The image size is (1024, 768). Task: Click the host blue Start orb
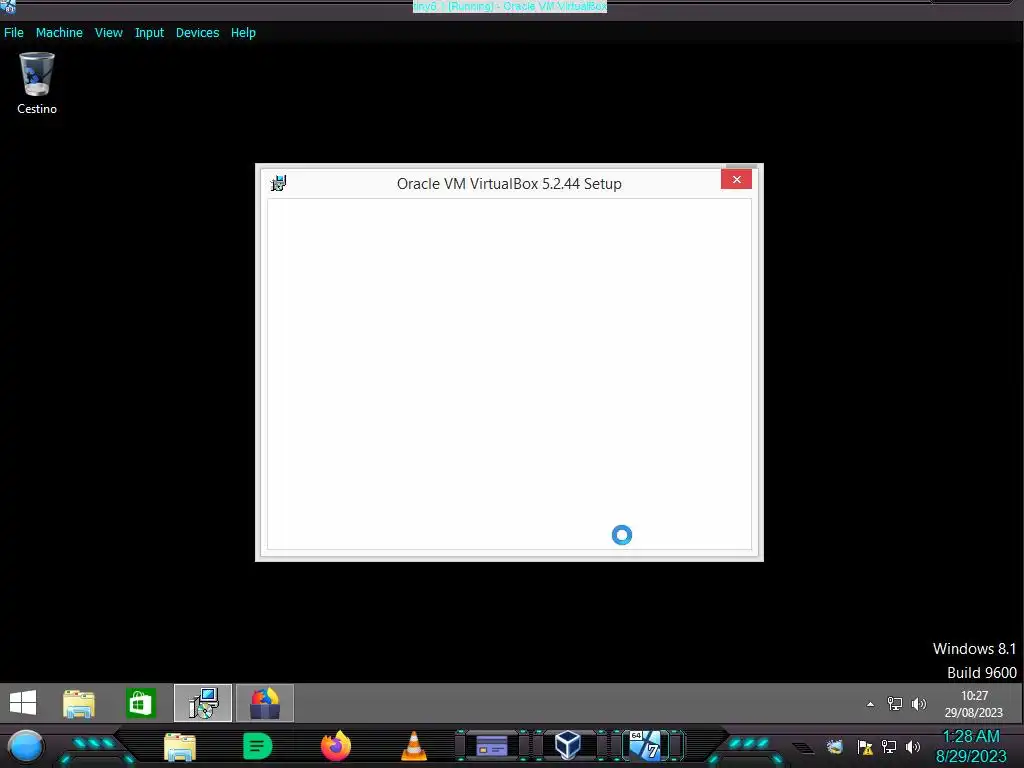point(26,746)
